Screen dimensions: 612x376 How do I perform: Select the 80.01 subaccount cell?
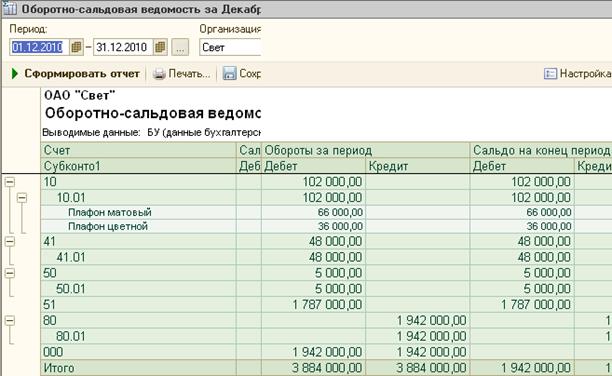pos(138,336)
